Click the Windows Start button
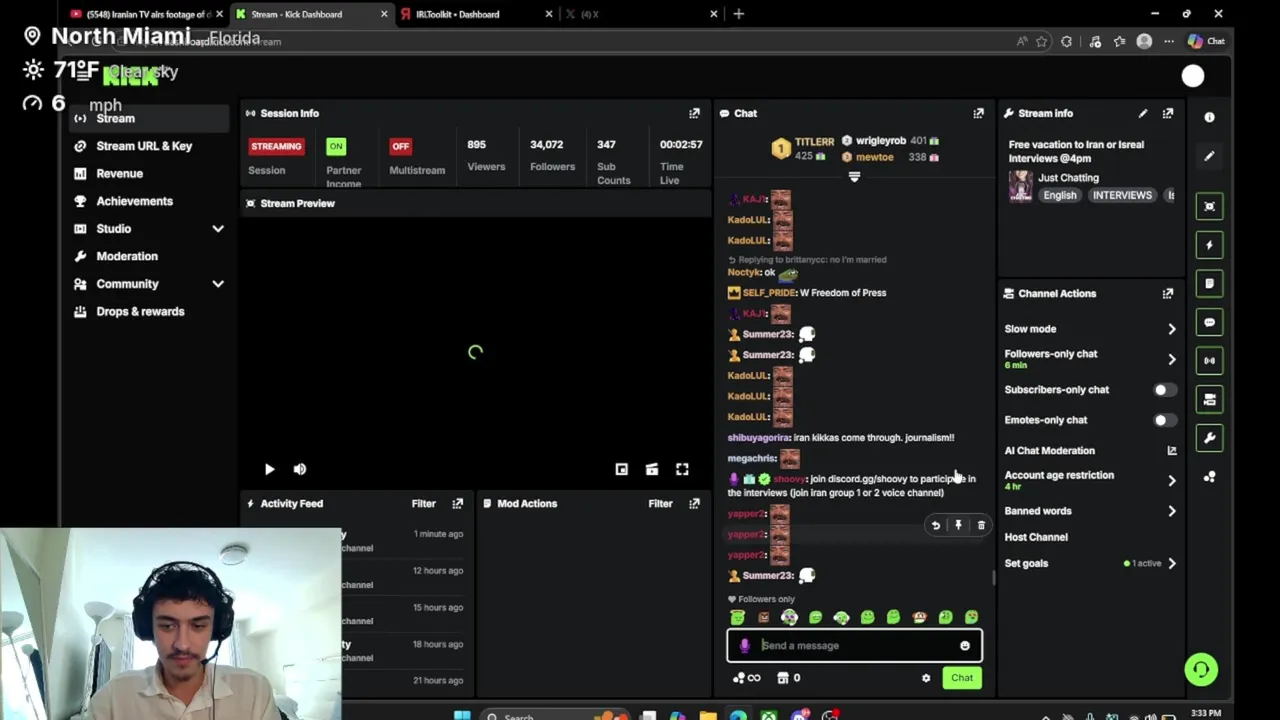This screenshot has height=720, width=1280. coord(462,715)
